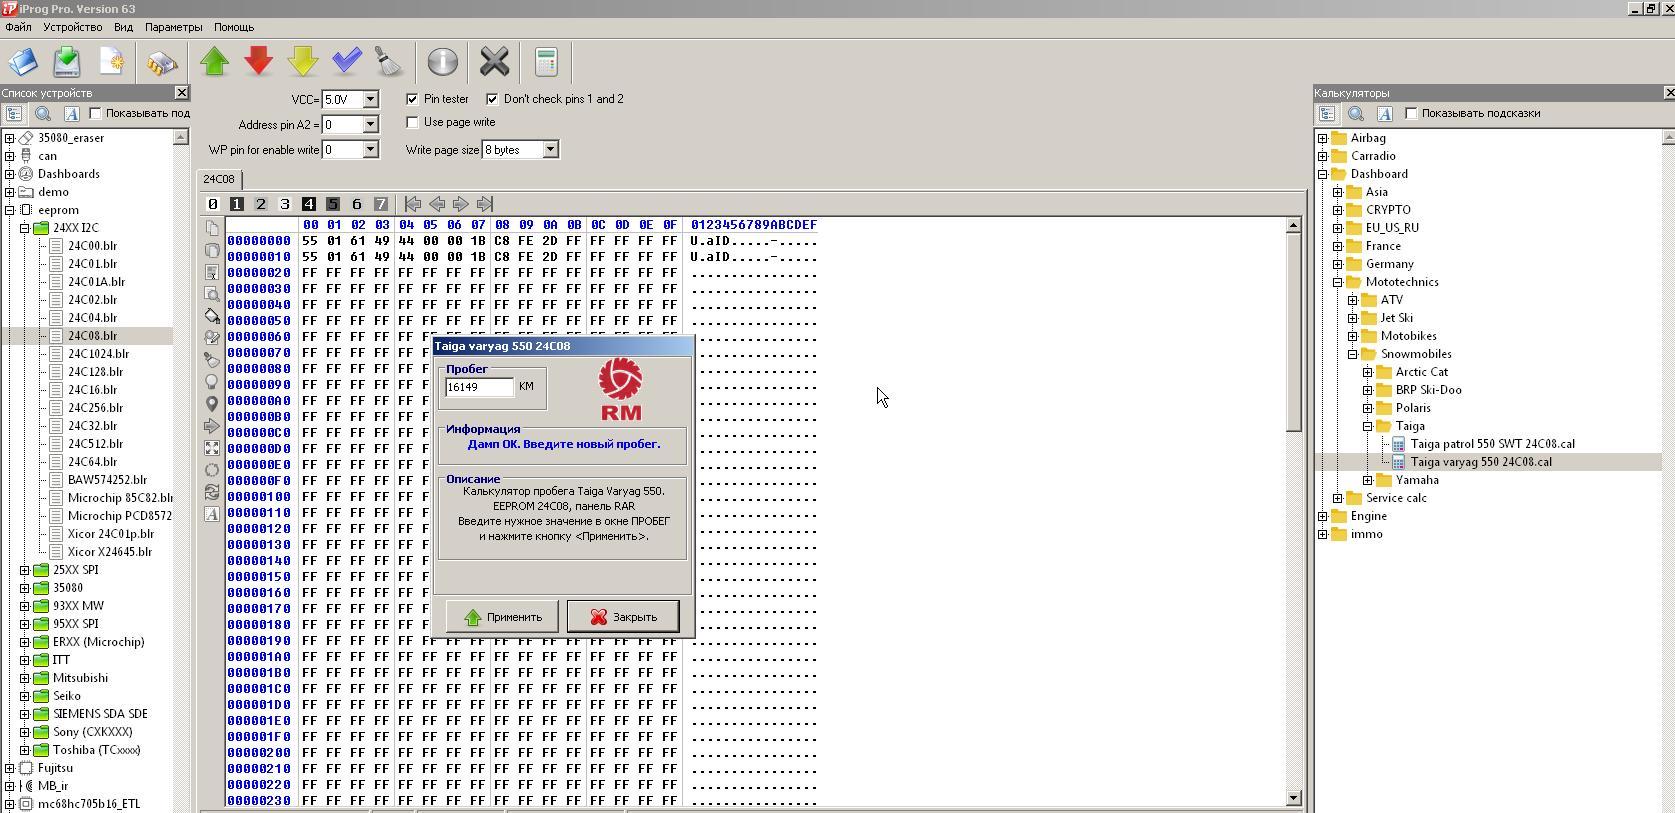Screen dimensions: 1675x813
Task: Open the Вид menu
Action: 123,27
